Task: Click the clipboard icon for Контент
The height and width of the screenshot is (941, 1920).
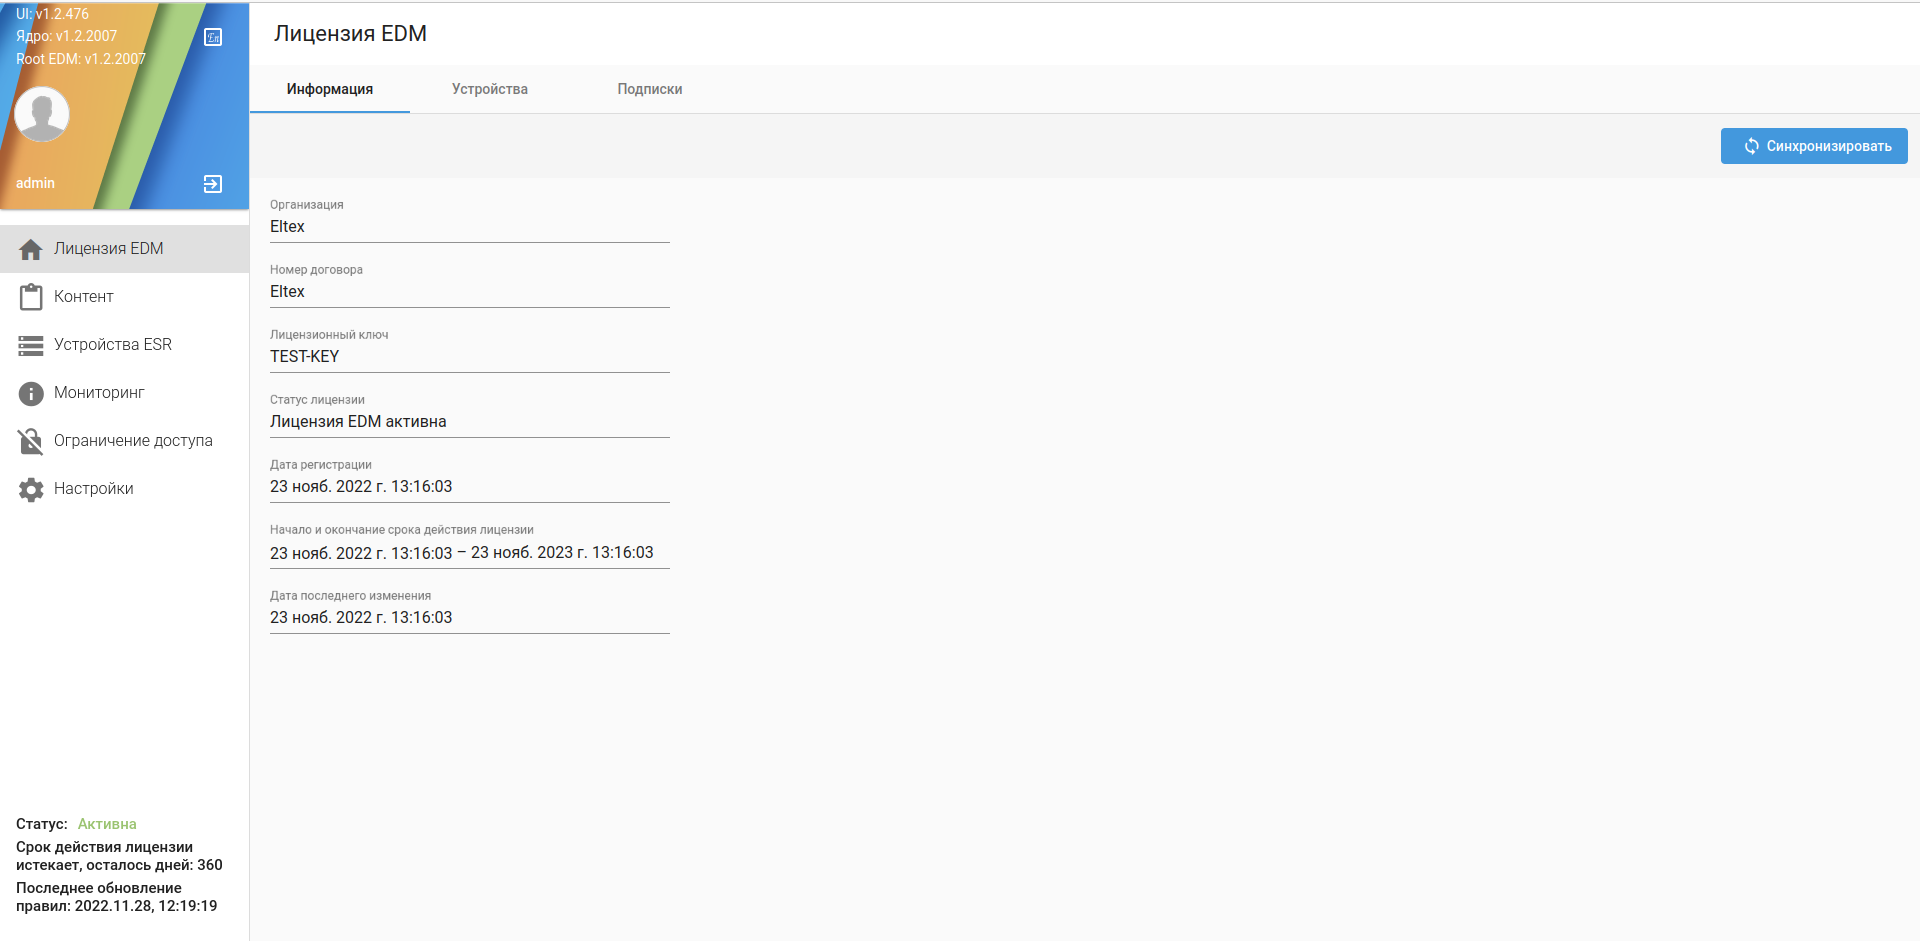Action: (x=31, y=297)
